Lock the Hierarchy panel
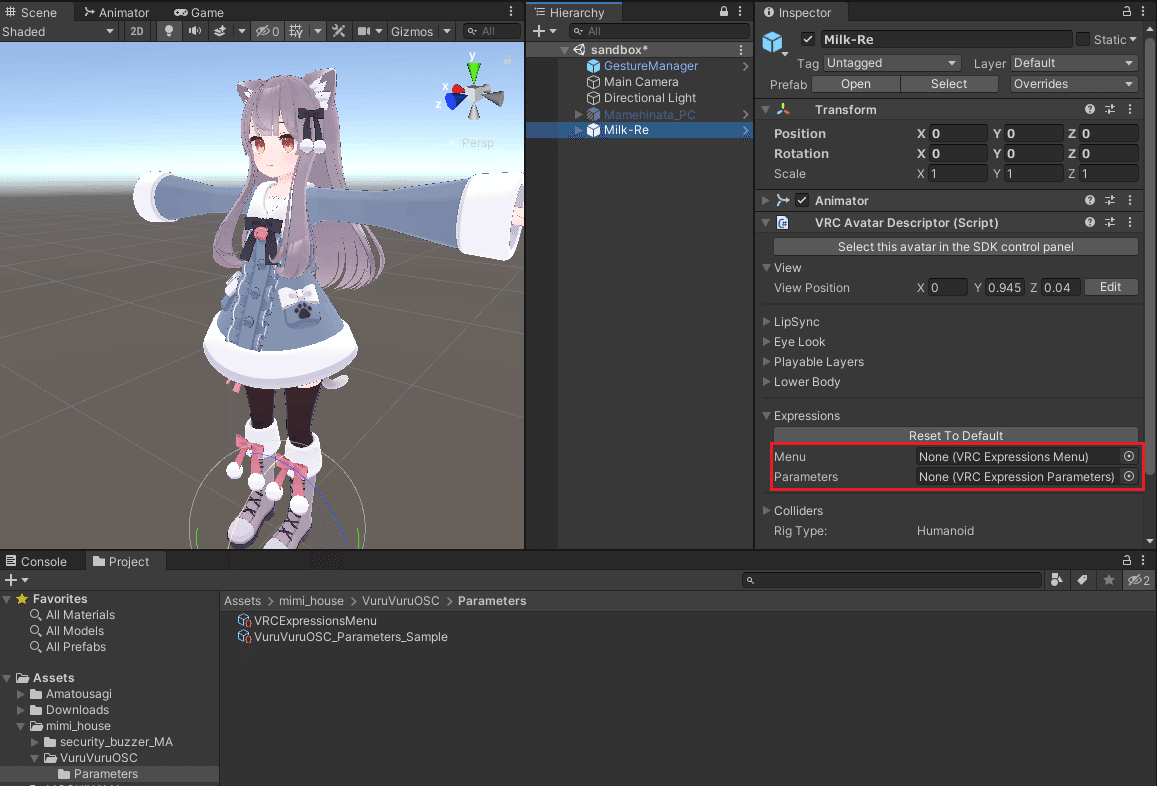The width and height of the screenshot is (1157, 786). coord(724,12)
